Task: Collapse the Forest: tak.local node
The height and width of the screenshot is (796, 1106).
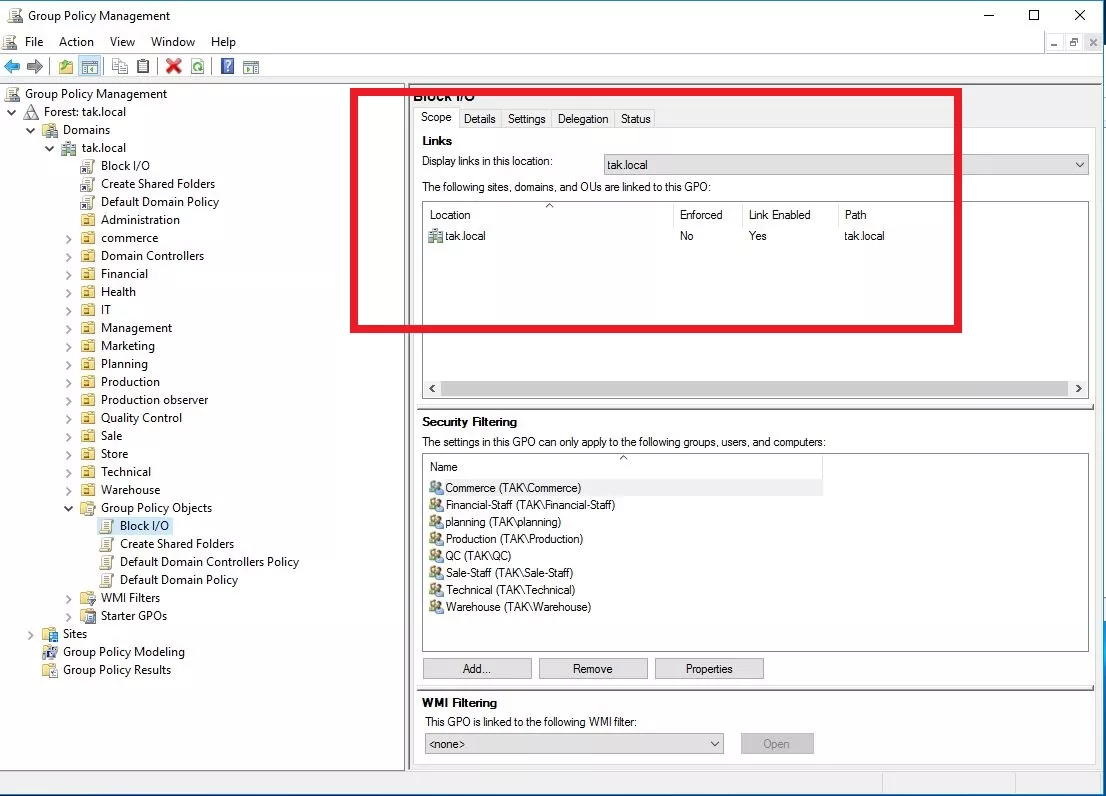Action: pyautogui.click(x=11, y=112)
